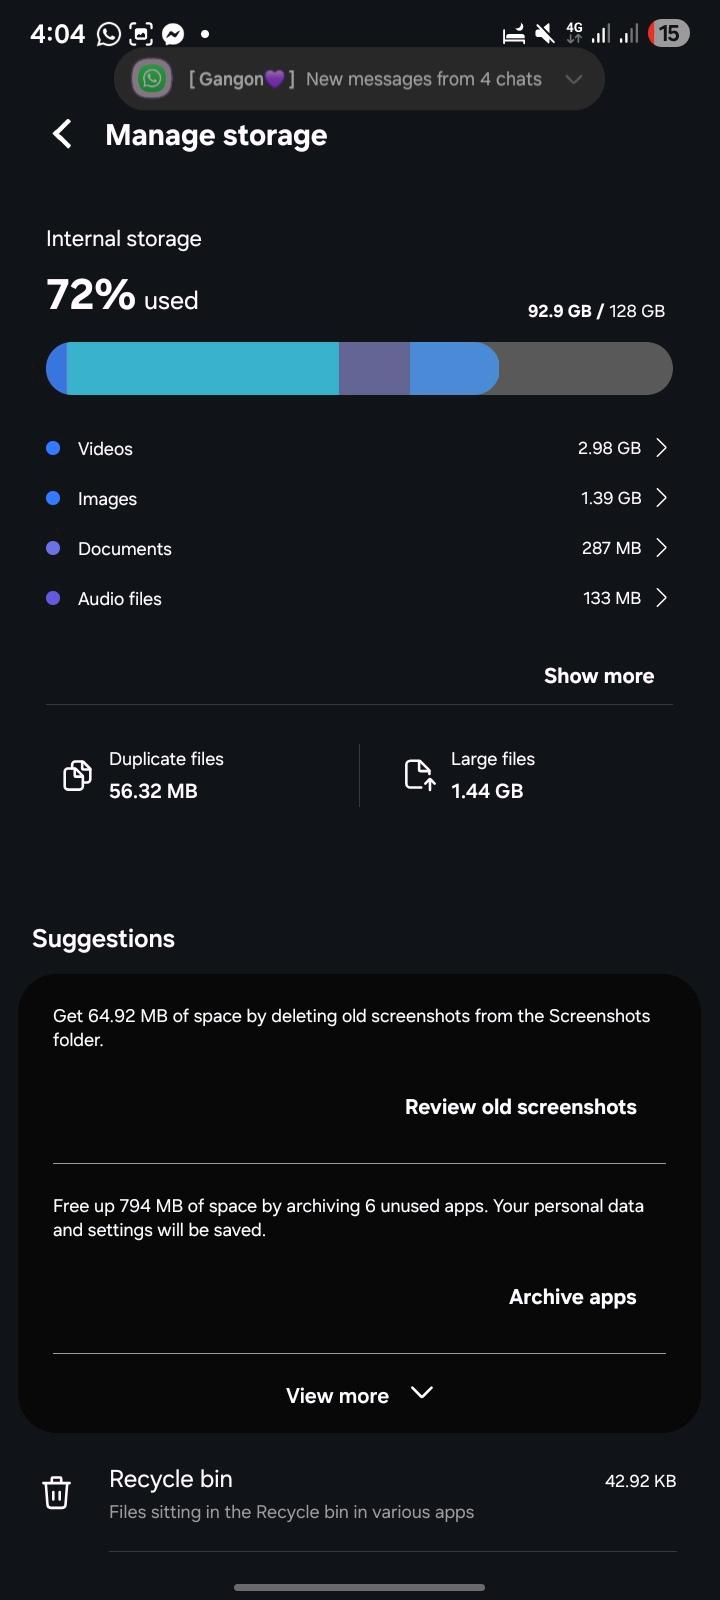
Task: Tap WhatsApp icon in notification banner
Action: pyautogui.click(x=152, y=79)
